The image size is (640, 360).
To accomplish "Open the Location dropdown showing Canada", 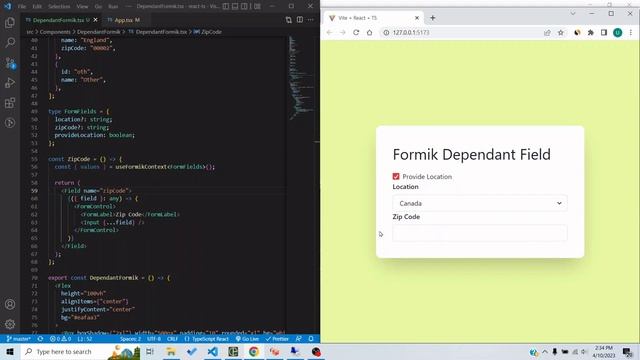I will pos(480,203).
